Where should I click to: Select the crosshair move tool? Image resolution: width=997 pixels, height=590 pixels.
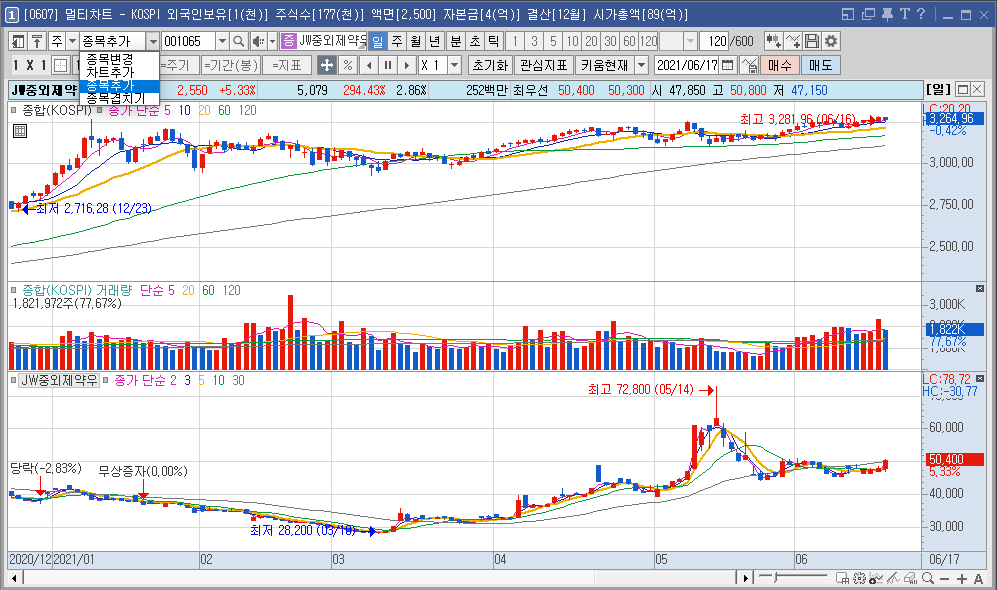tap(326, 65)
